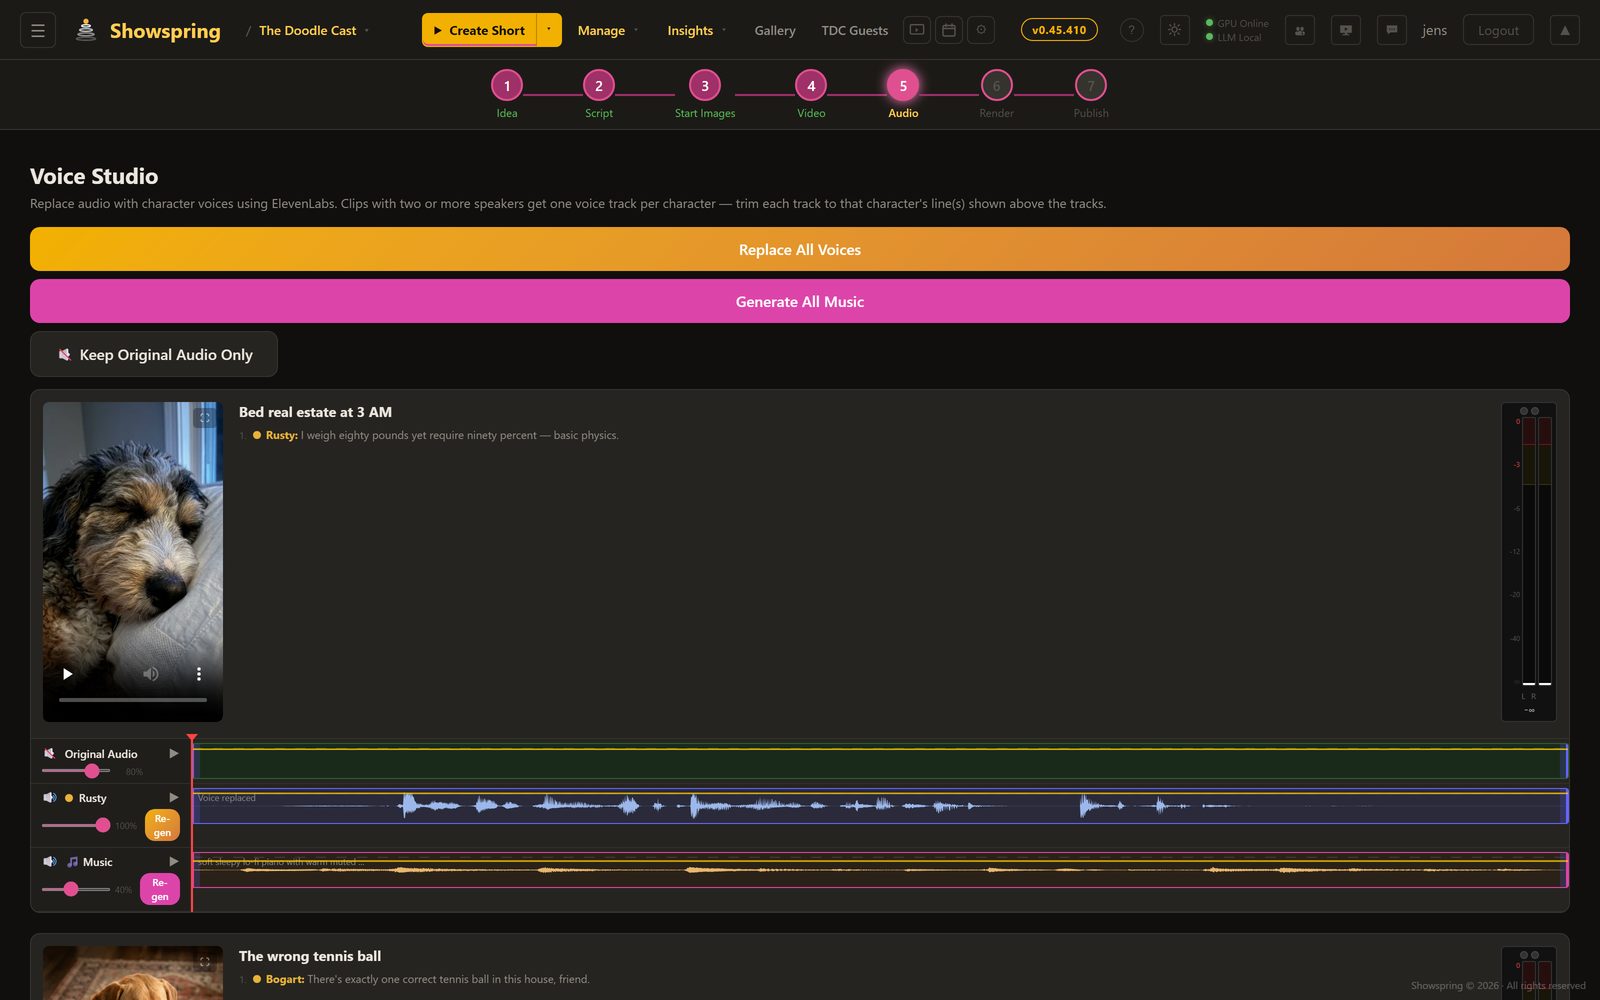This screenshot has height=1000, width=1600.
Task: Click the music note icon on Music track
Action: [x=72, y=861]
